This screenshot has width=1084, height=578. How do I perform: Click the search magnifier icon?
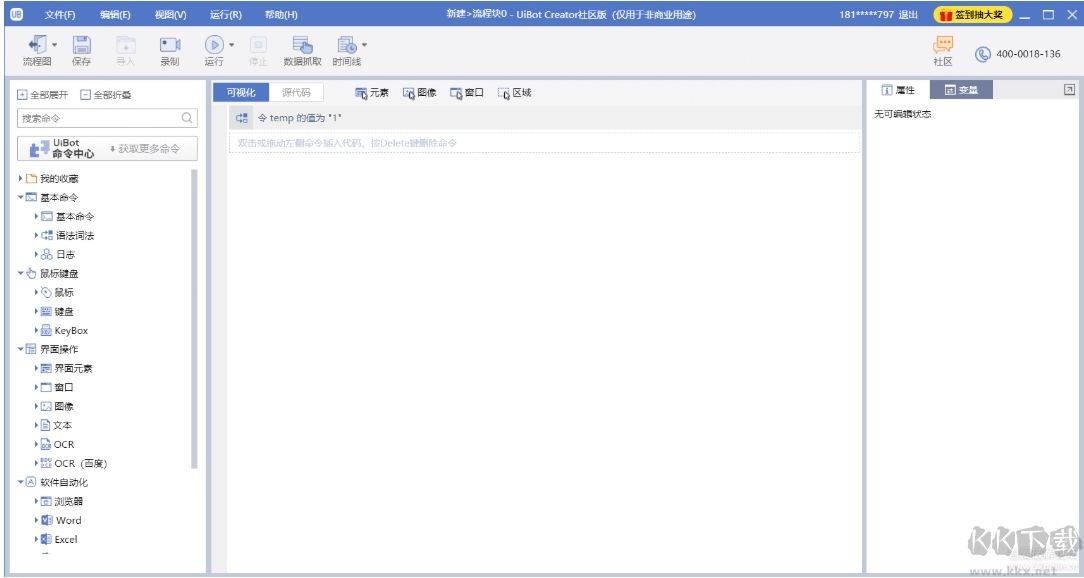pos(187,118)
